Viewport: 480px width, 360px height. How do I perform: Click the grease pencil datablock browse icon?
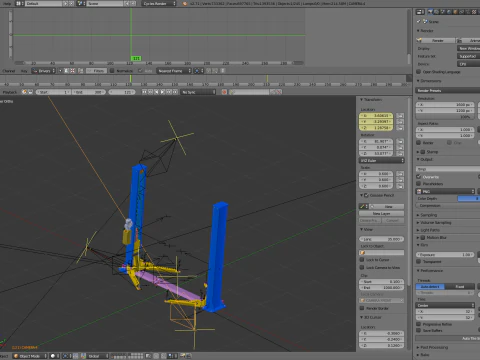(363, 207)
